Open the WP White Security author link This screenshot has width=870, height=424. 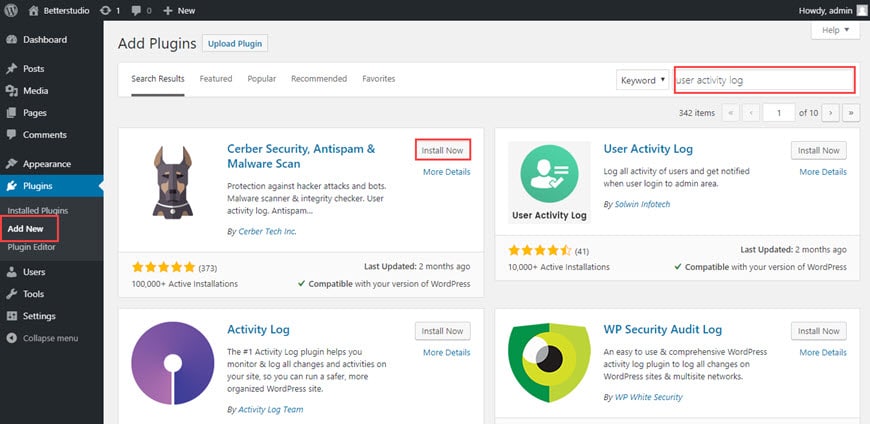click(649, 397)
